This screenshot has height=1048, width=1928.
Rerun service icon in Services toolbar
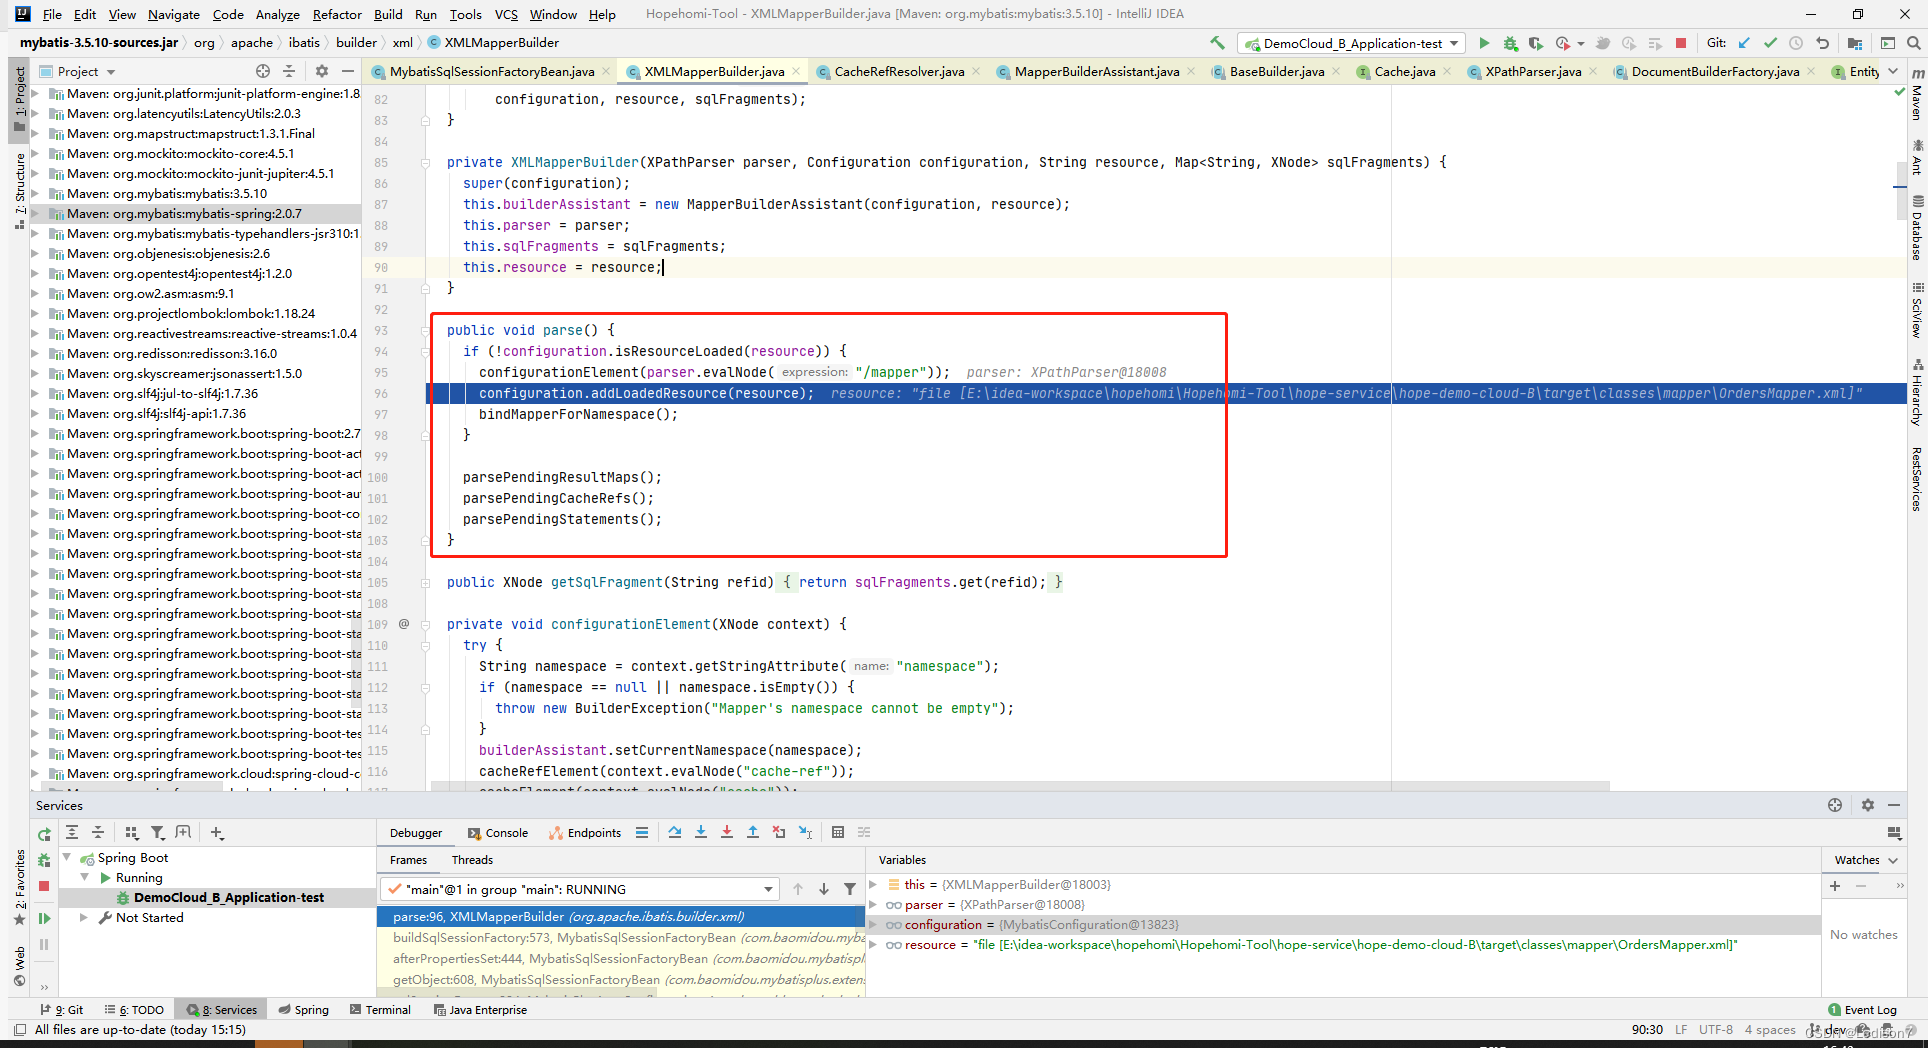point(44,834)
